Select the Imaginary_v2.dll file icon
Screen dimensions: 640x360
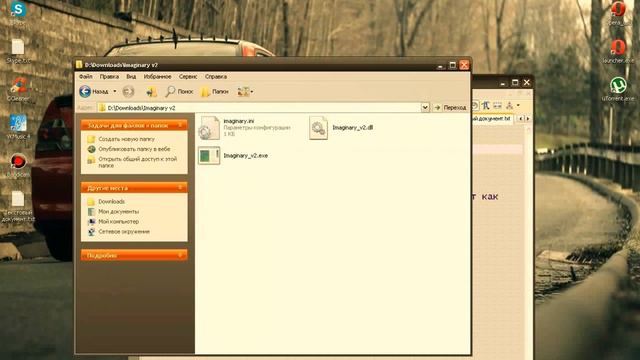(318, 128)
